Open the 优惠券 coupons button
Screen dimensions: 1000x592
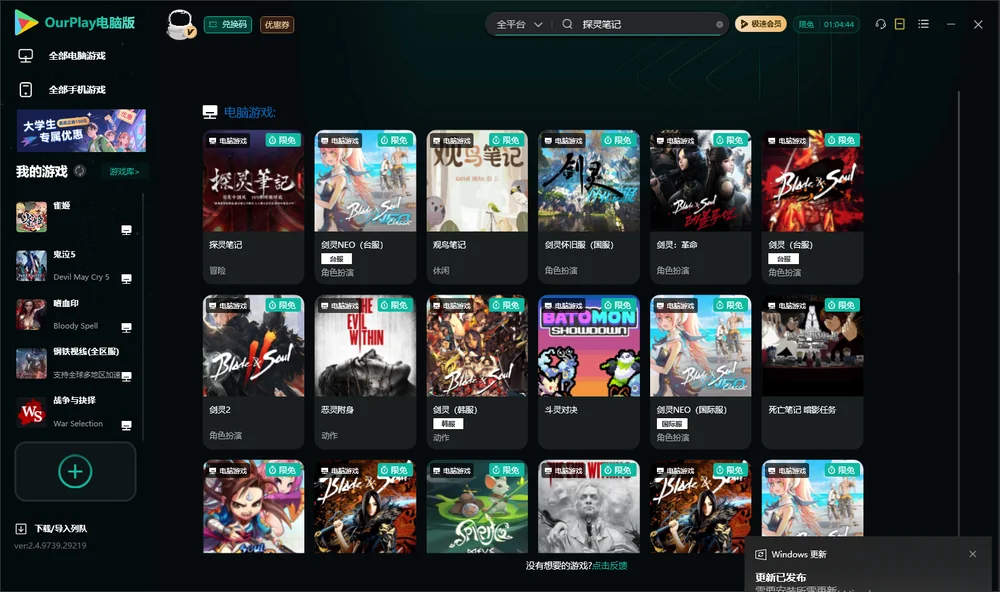[x=277, y=25]
